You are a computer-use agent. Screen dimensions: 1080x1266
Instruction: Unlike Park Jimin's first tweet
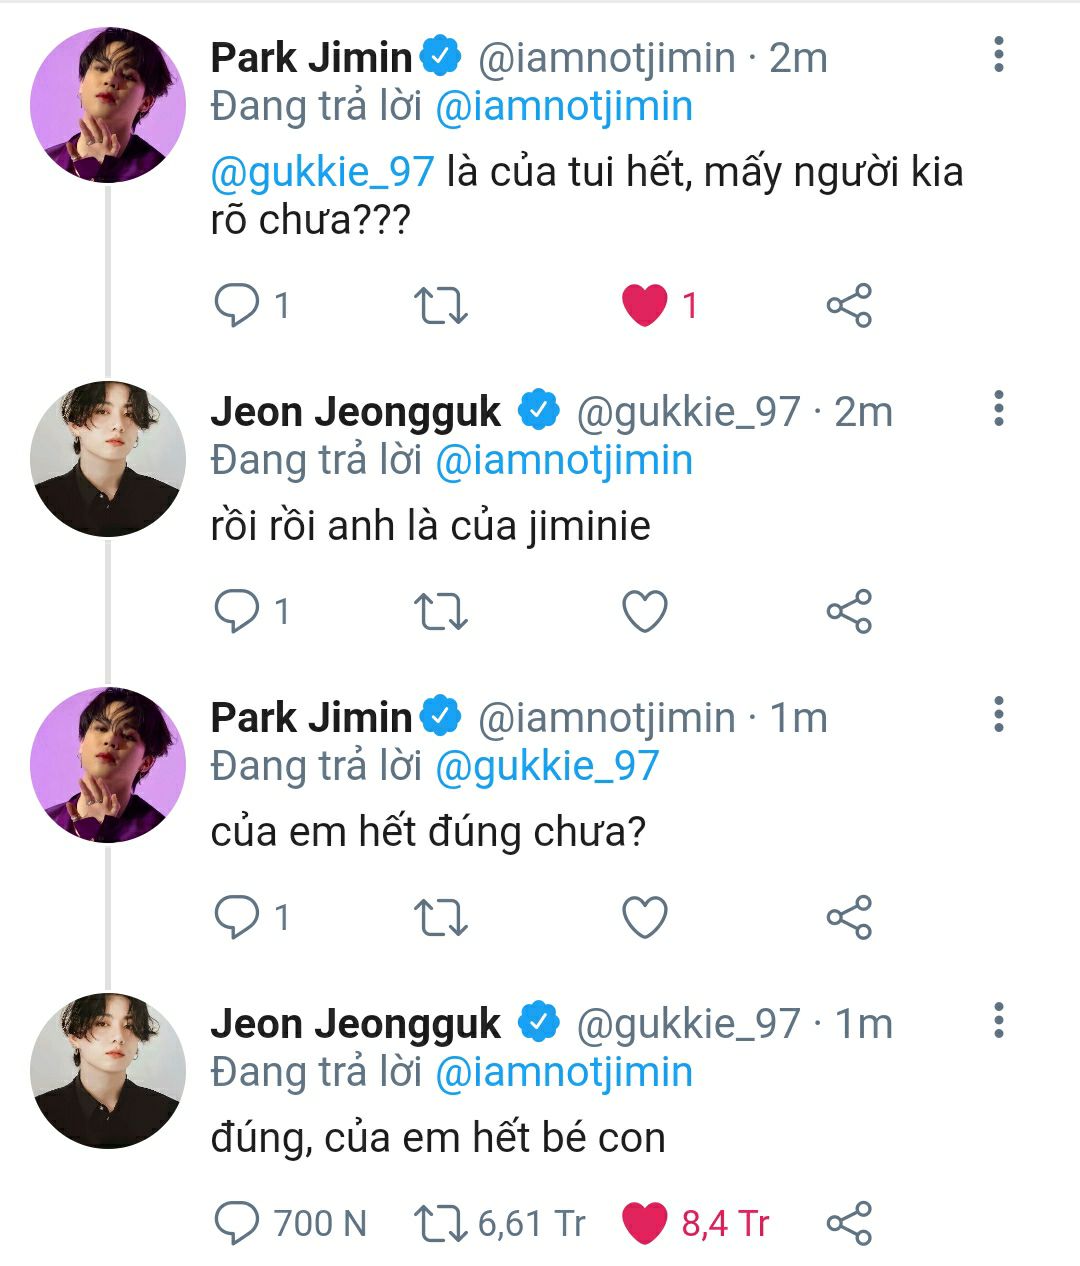tap(645, 305)
